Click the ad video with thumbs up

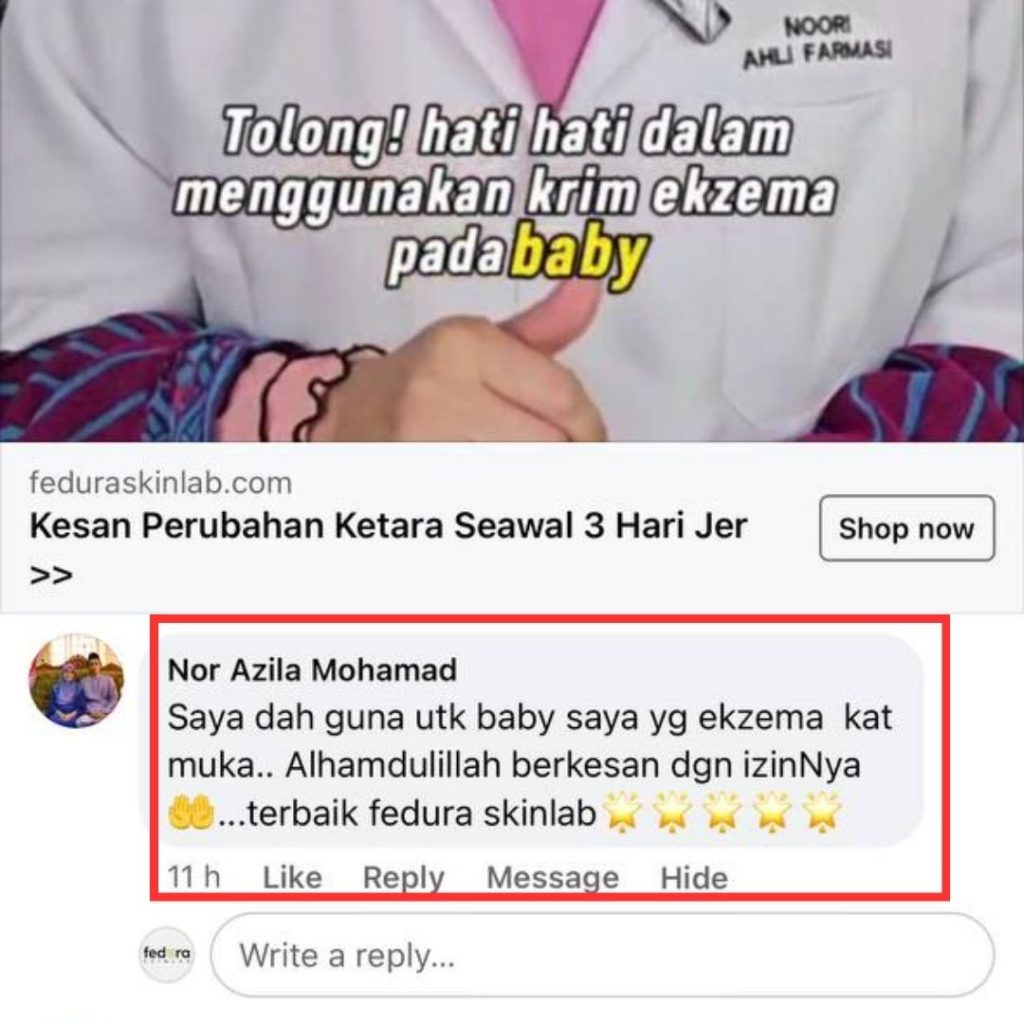pyautogui.click(x=512, y=221)
